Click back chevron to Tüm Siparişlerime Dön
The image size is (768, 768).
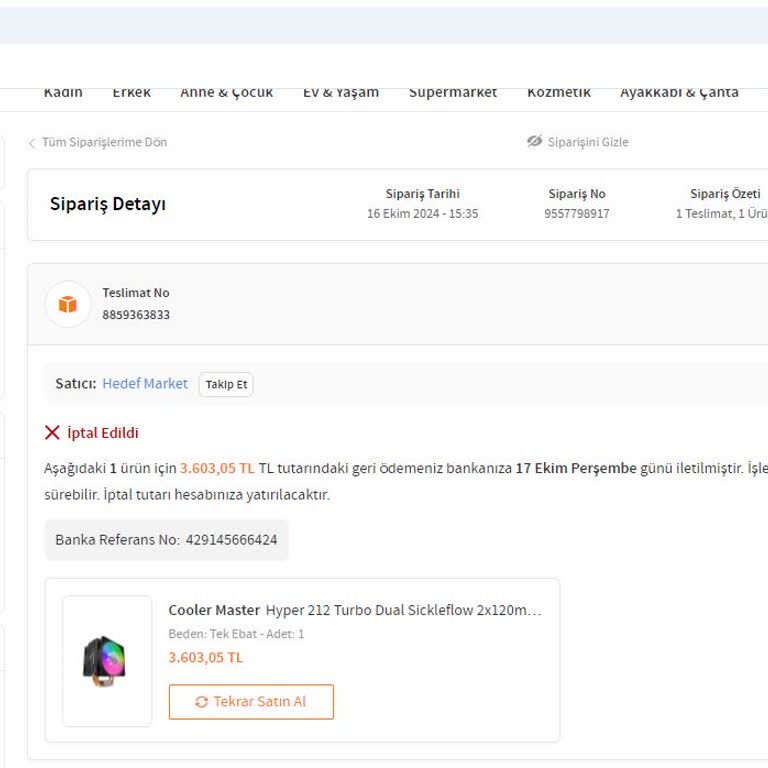tap(32, 143)
